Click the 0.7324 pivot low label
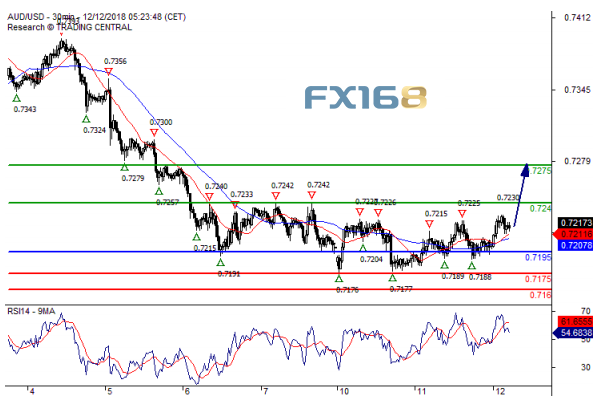Viewport: 599px width, 403px height. [x=94, y=130]
